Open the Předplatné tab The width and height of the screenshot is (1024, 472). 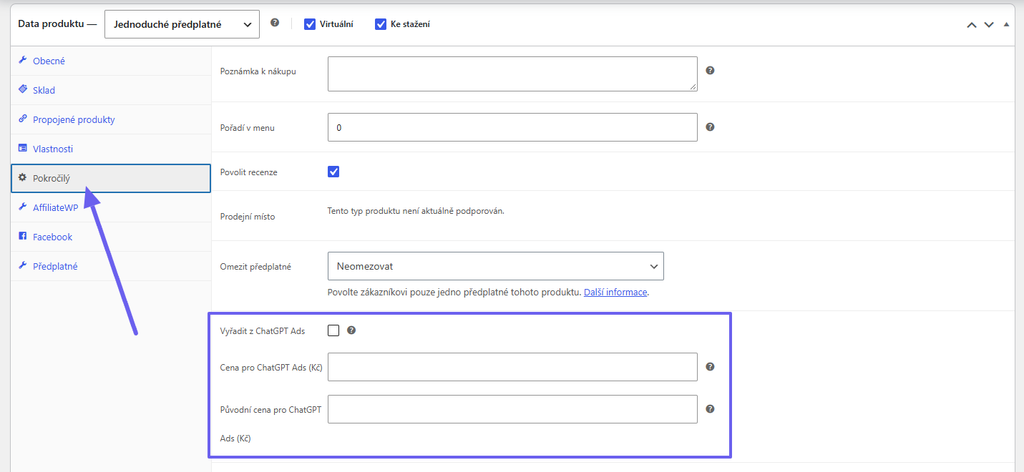(111, 266)
